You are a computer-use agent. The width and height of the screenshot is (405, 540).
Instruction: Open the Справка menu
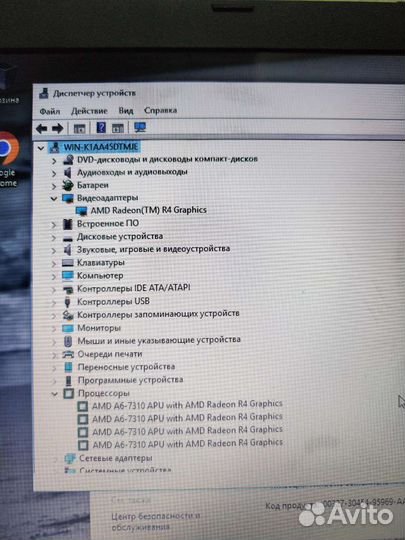click(160, 111)
